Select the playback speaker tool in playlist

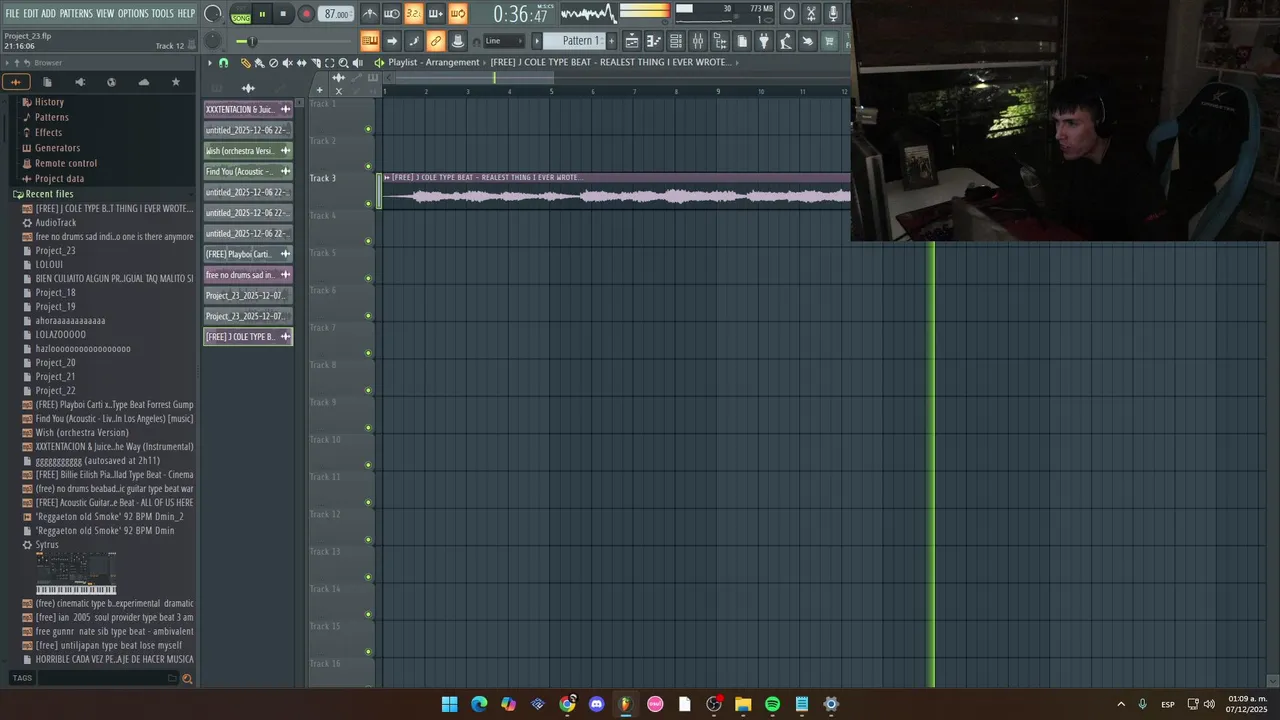(357, 62)
